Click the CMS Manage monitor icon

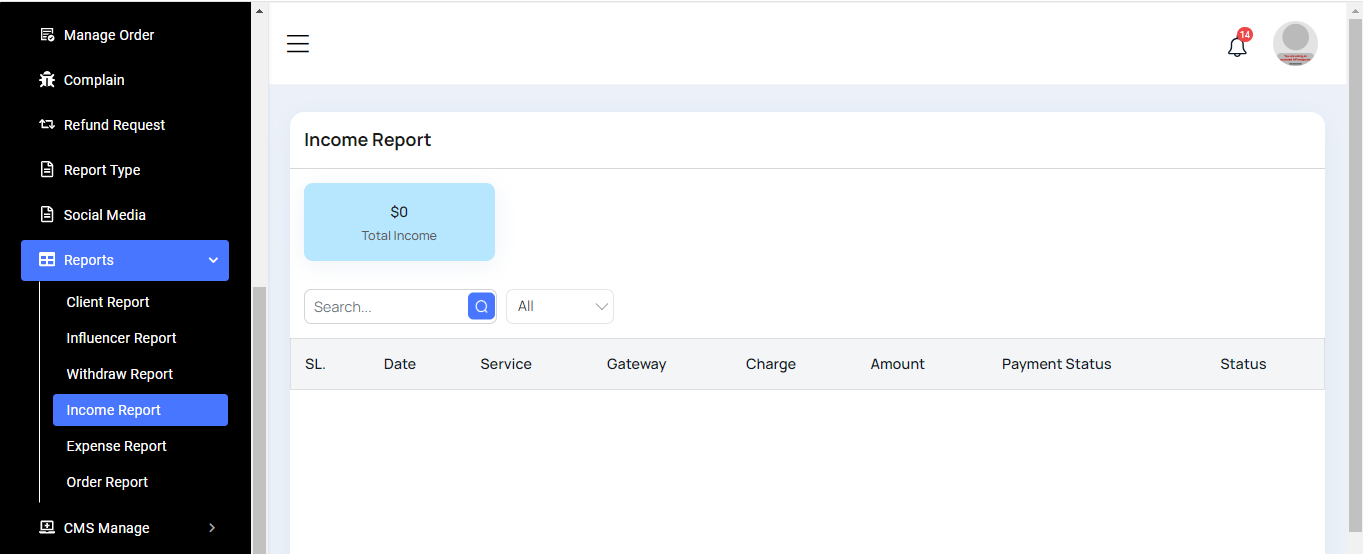pyautogui.click(x=47, y=528)
